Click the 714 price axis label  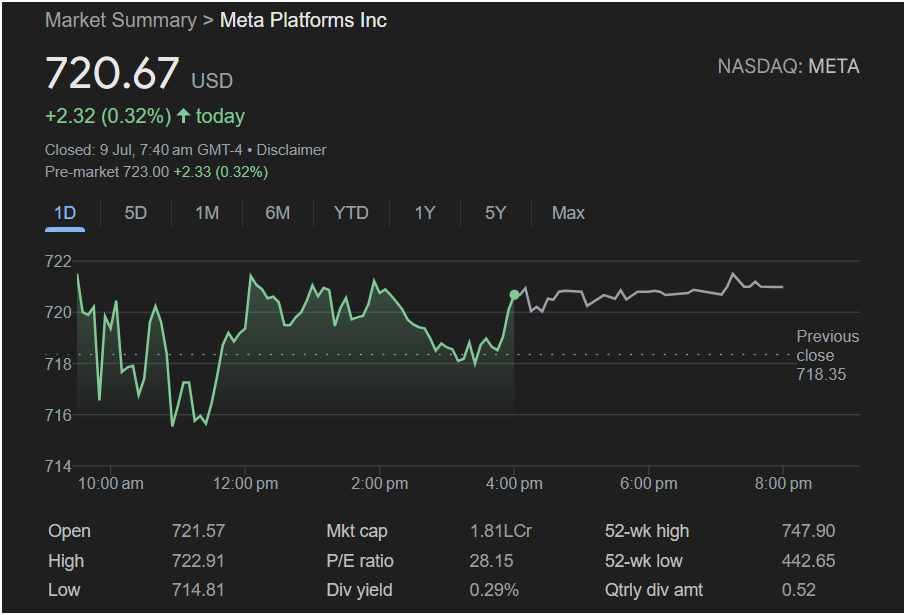click(x=58, y=466)
